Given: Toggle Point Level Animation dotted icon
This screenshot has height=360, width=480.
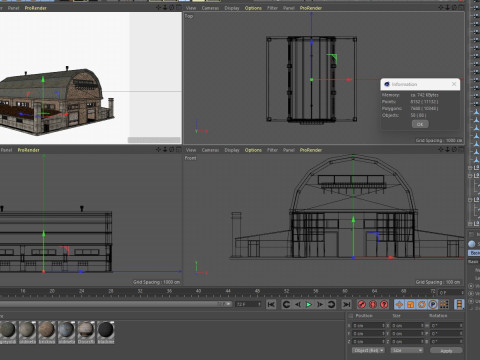Looking at the screenshot, I should tap(444, 304).
